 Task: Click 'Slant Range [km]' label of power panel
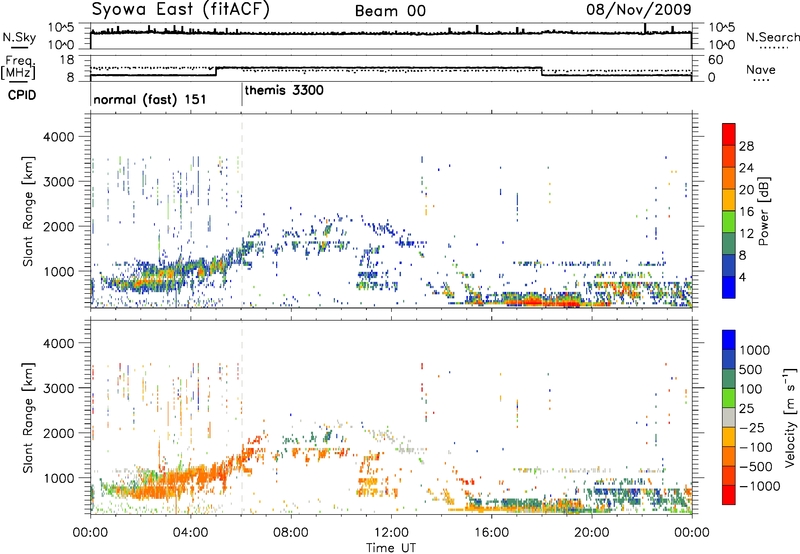(28, 211)
